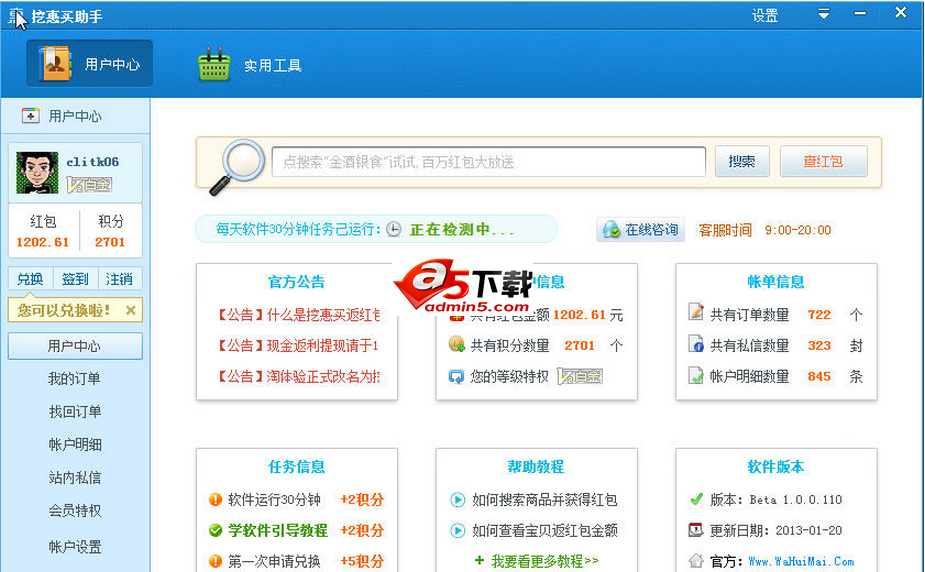Open 我的订单 in the sidebar
925x572 pixels.
75,379
